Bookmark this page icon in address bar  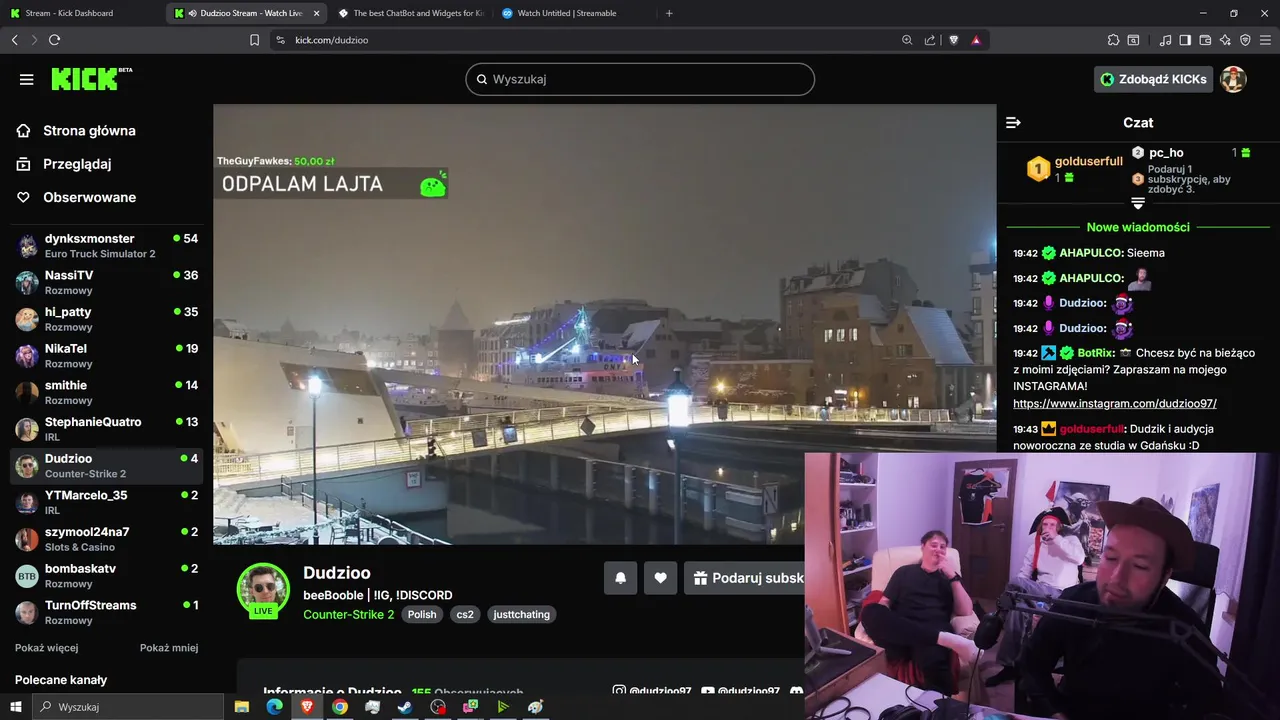(x=254, y=40)
